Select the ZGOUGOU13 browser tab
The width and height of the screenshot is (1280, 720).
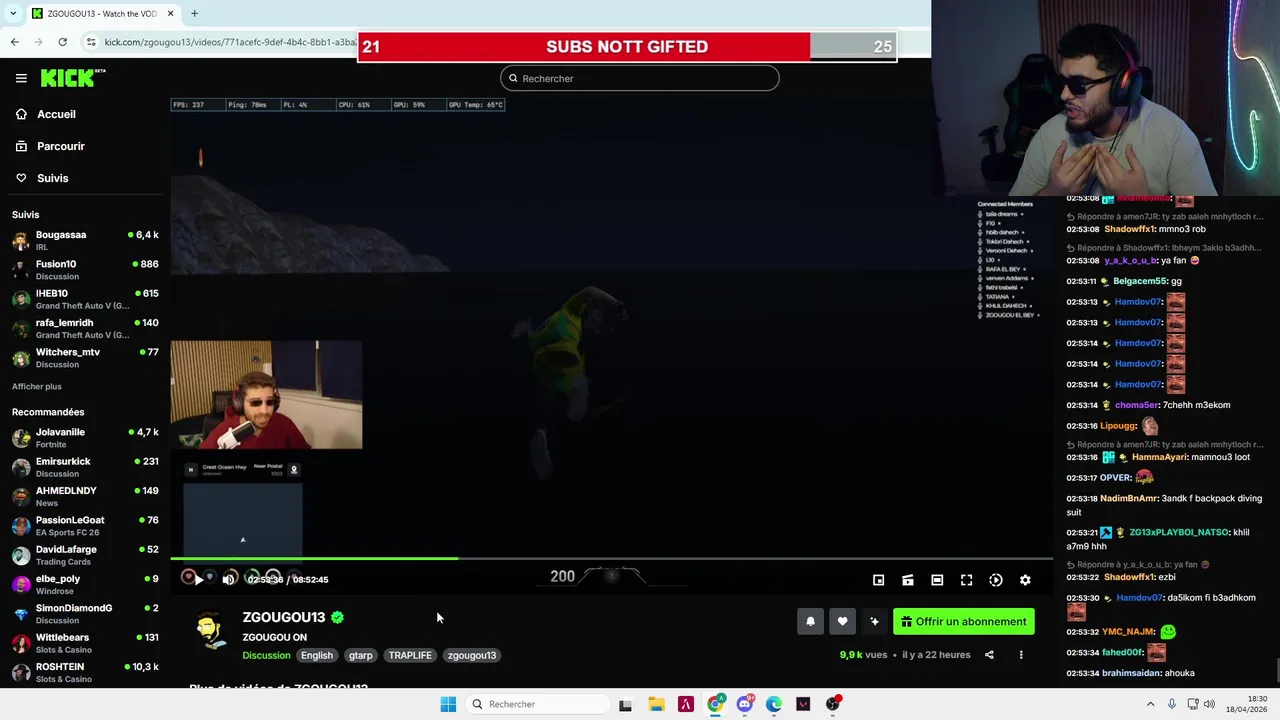[101, 13]
